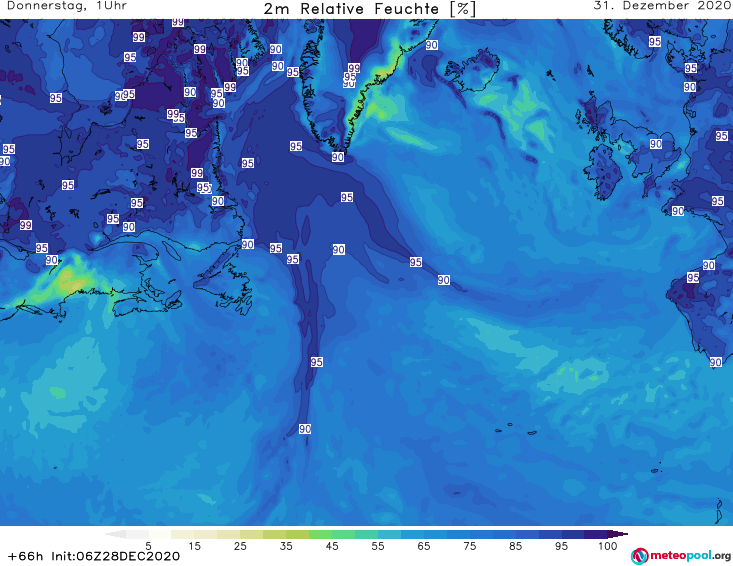Click legend tick label '35'
Image resolution: width=733 pixels, height=566 pixels.
pos(286,546)
